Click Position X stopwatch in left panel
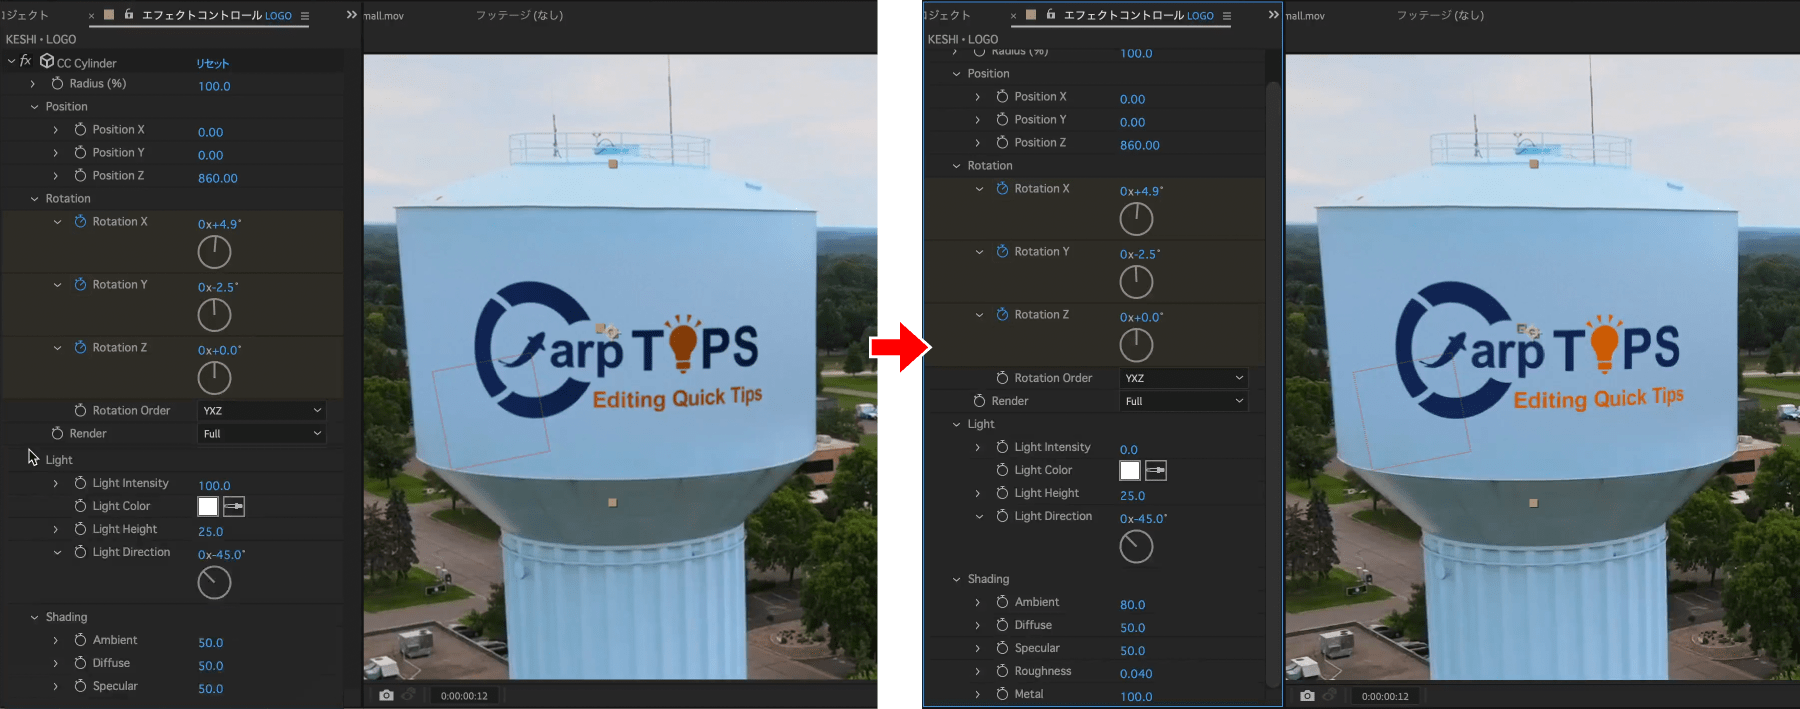The height and width of the screenshot is (709, 1800). (x=80, y=130)
